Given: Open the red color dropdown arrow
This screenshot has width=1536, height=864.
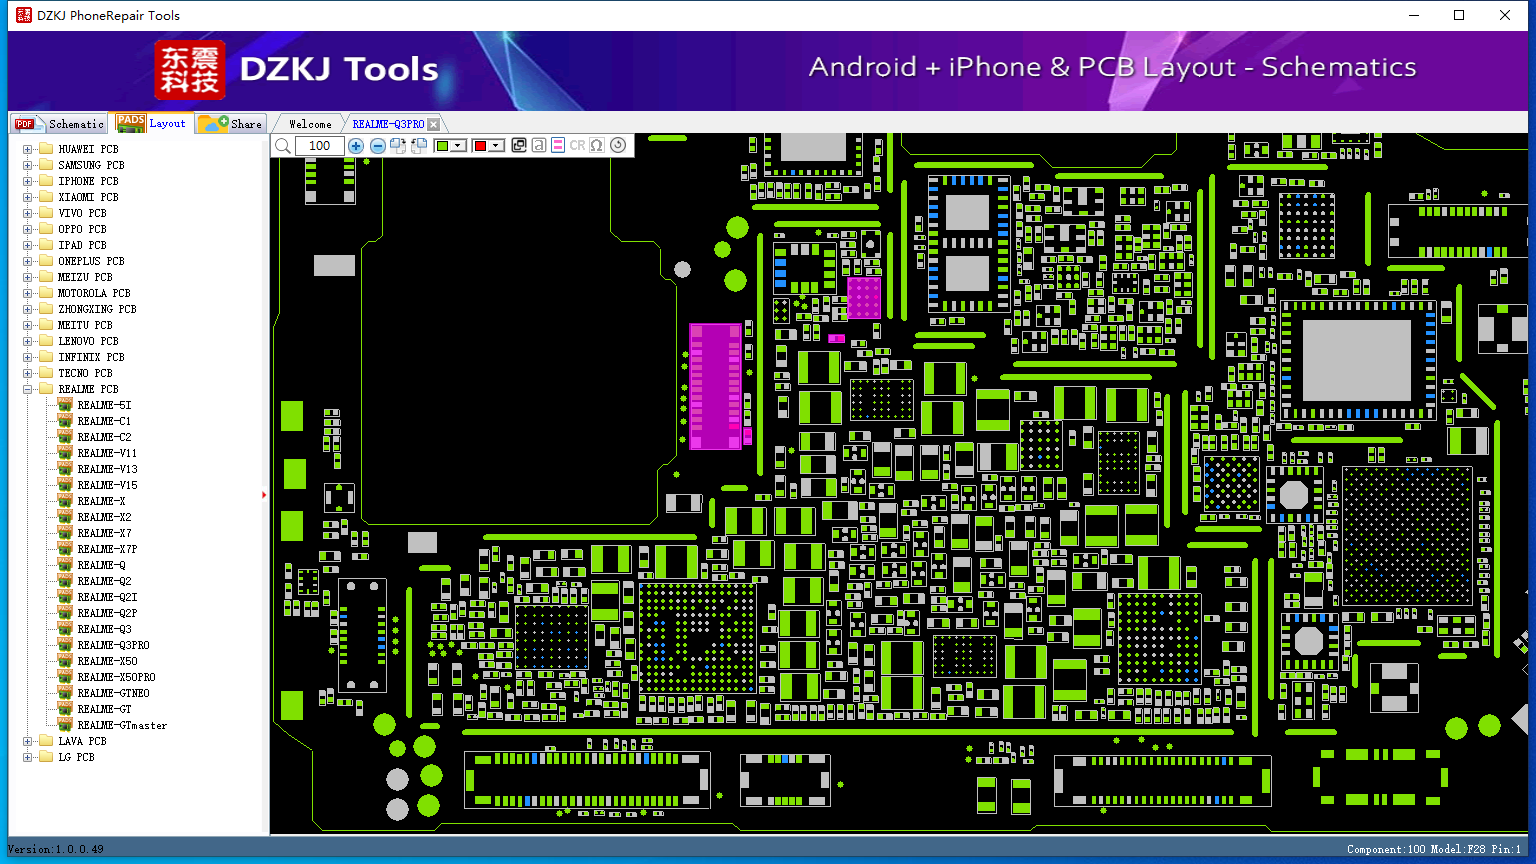Looking at the screenshot, I should [x=496, y=146].
